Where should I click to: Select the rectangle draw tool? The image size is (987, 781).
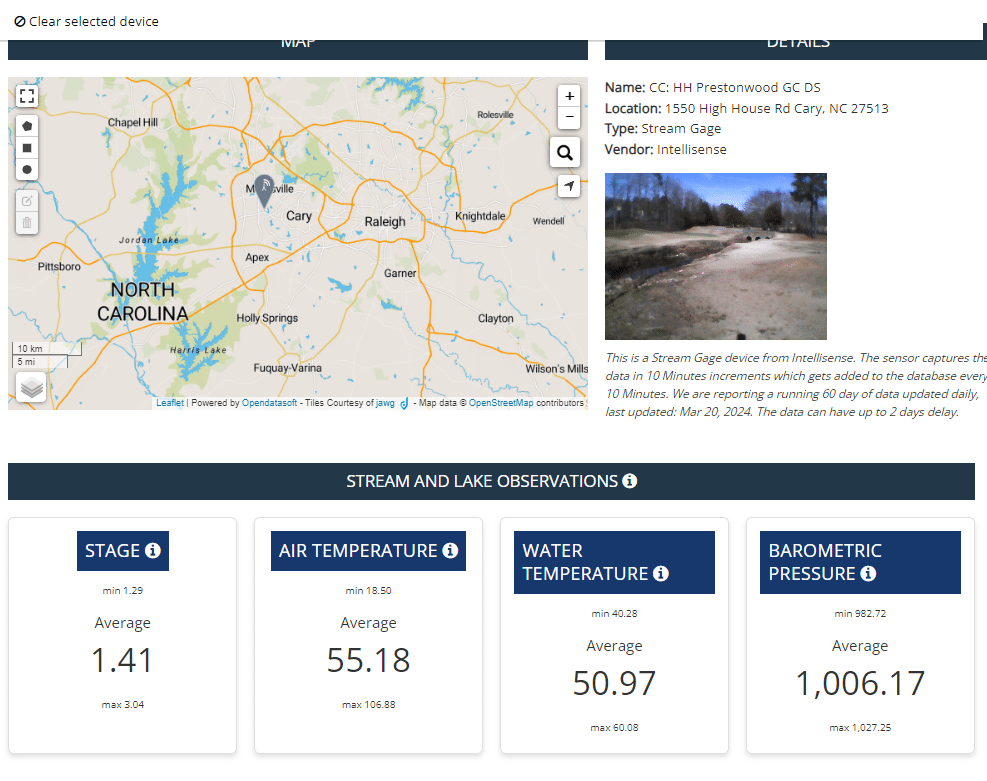(x=27, y=148)
